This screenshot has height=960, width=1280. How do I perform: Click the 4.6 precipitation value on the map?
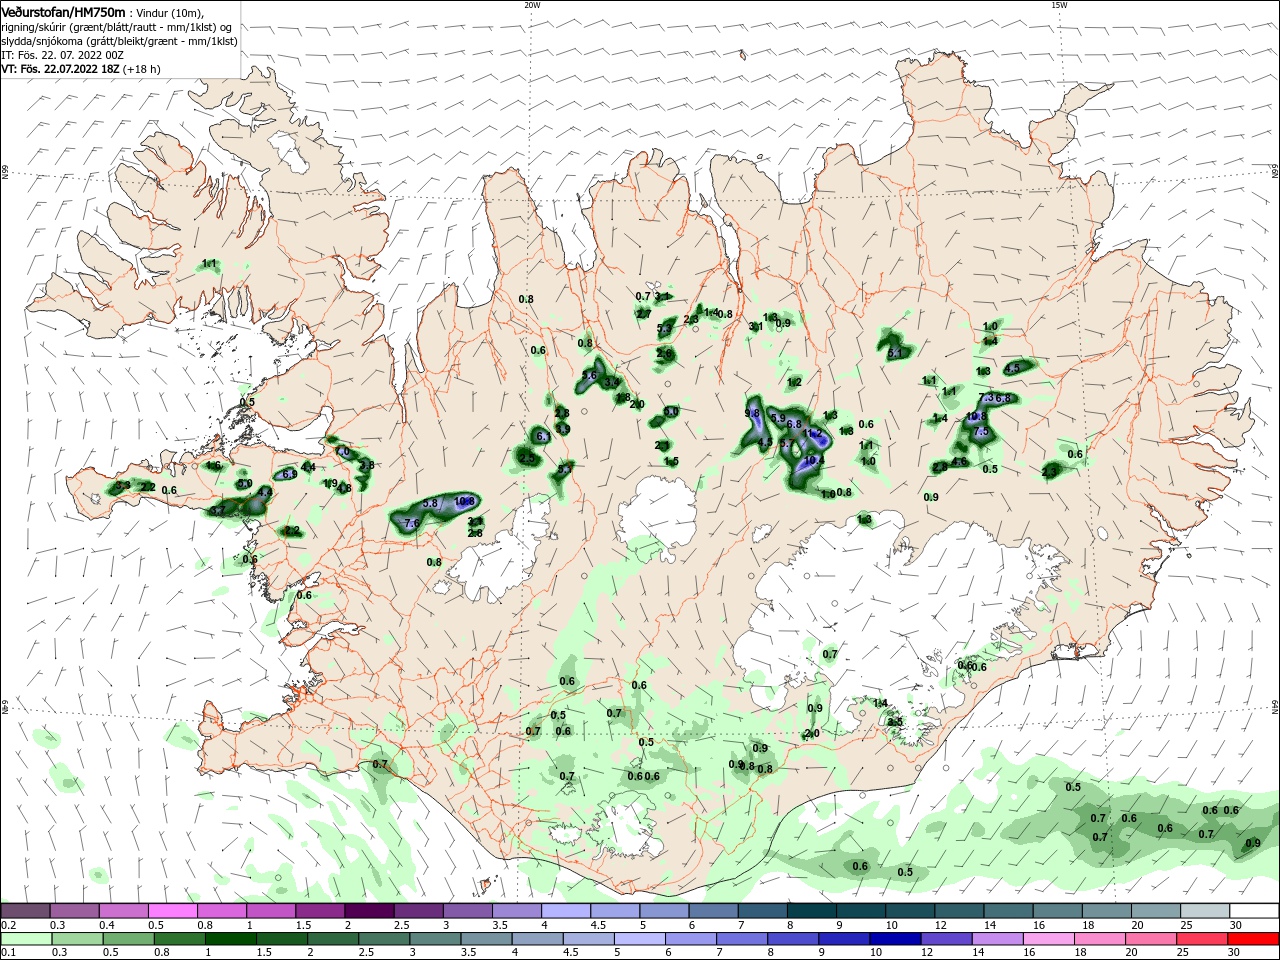tap(959, 461)
